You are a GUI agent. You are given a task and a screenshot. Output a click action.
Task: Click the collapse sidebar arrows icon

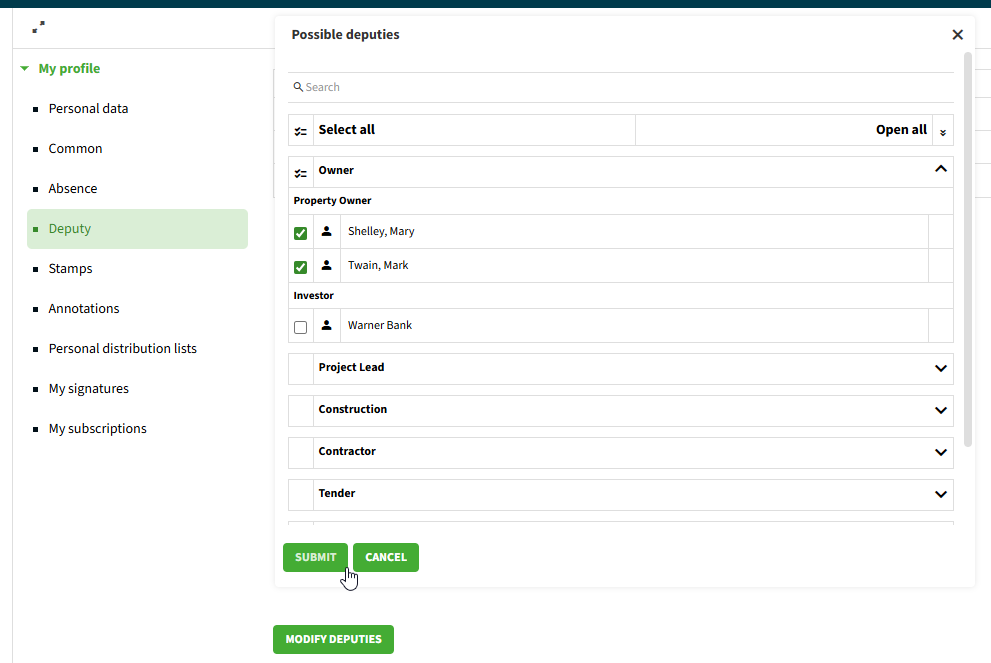[x=39, y=27]
